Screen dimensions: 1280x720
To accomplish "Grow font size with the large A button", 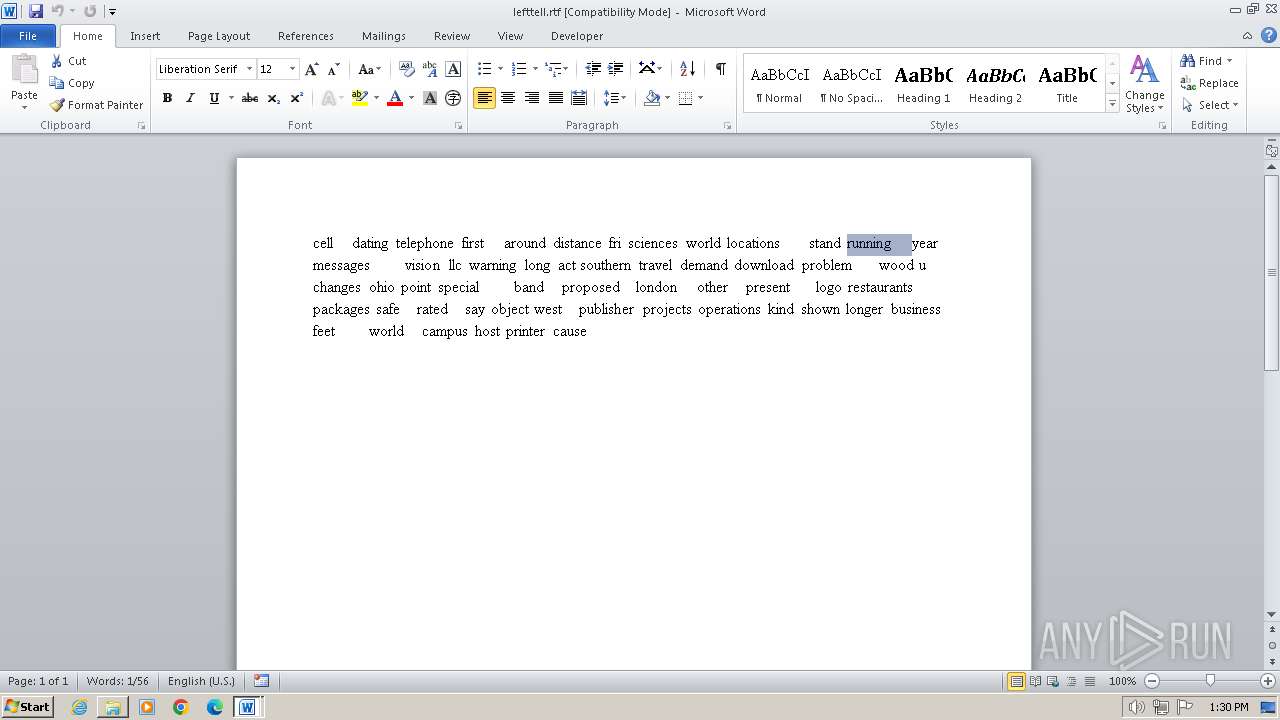I will click(312, 69).
